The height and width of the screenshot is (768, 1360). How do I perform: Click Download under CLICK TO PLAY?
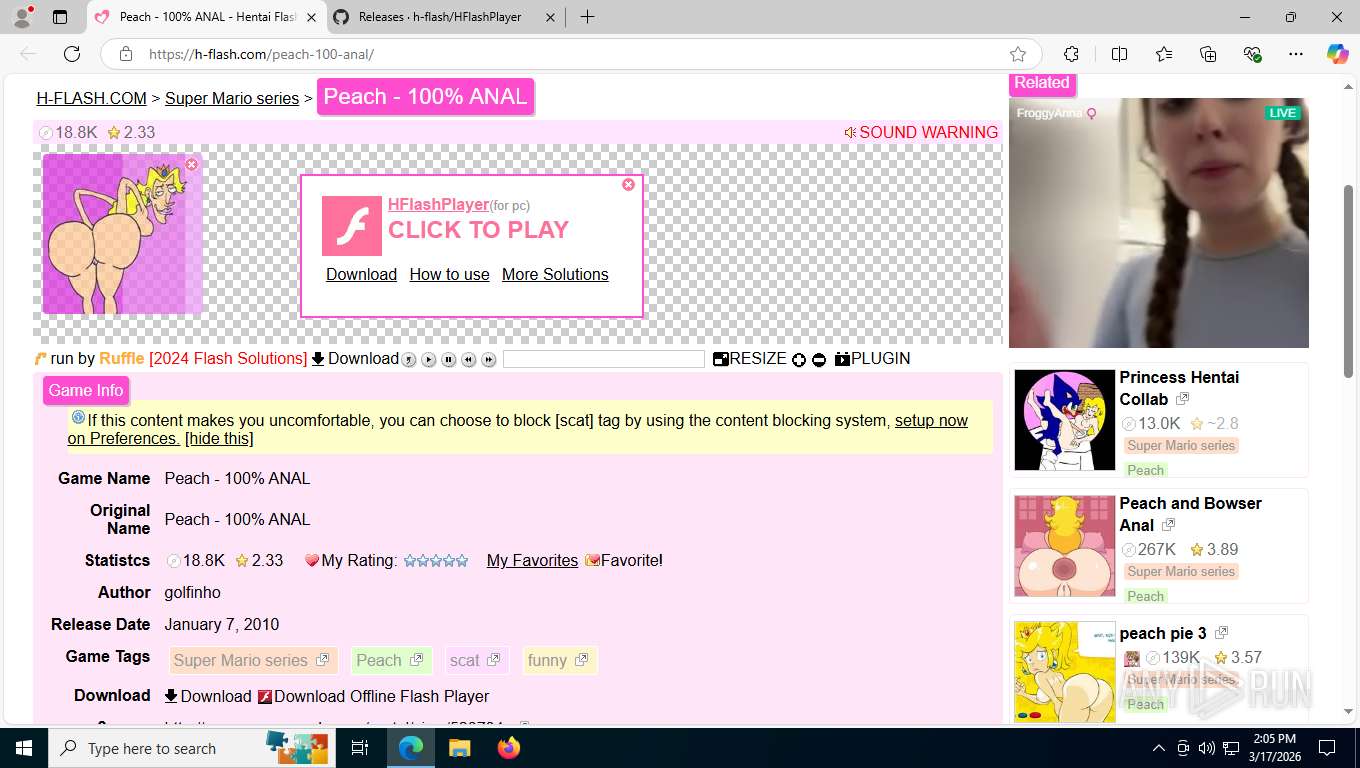(x=361, y=274)
